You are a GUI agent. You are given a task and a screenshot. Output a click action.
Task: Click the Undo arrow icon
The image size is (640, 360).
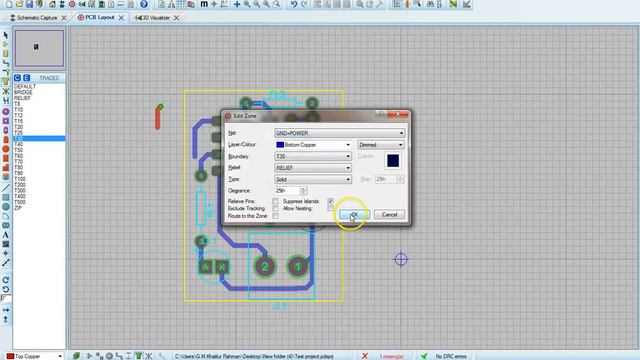[294, 4]
